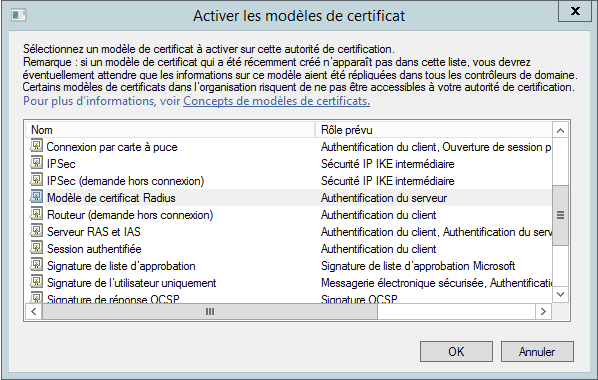Click the IPSec certificate template icon
598x380 pixels.
(36, 163)
